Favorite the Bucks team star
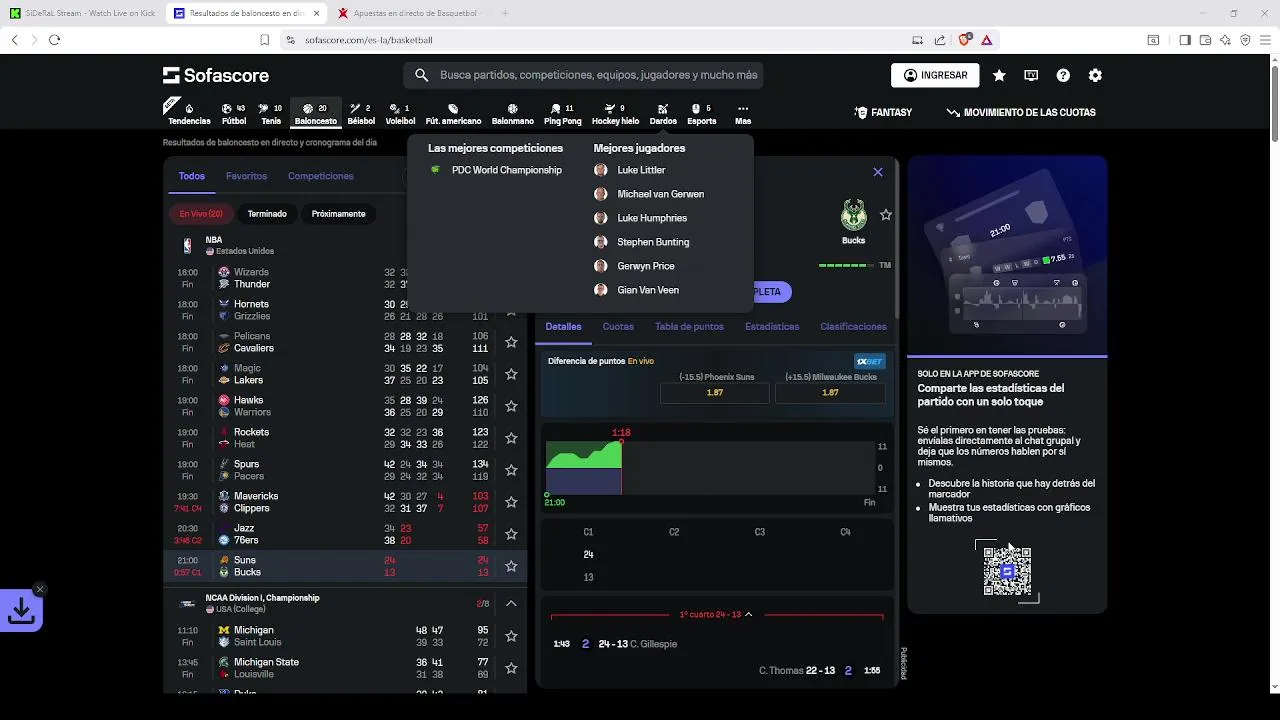Image resolution: width=1280 pixels, height=720 pixels. (886, 215)
